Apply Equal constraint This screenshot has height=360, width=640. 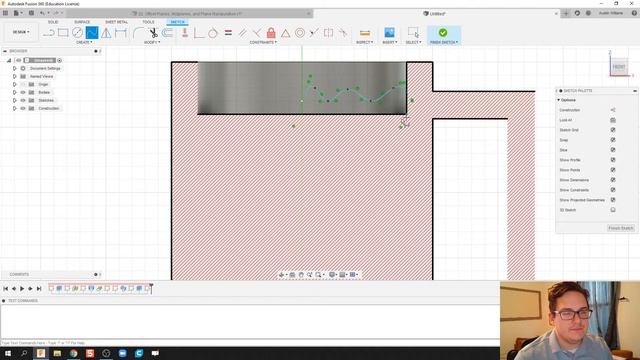[228, 33]
